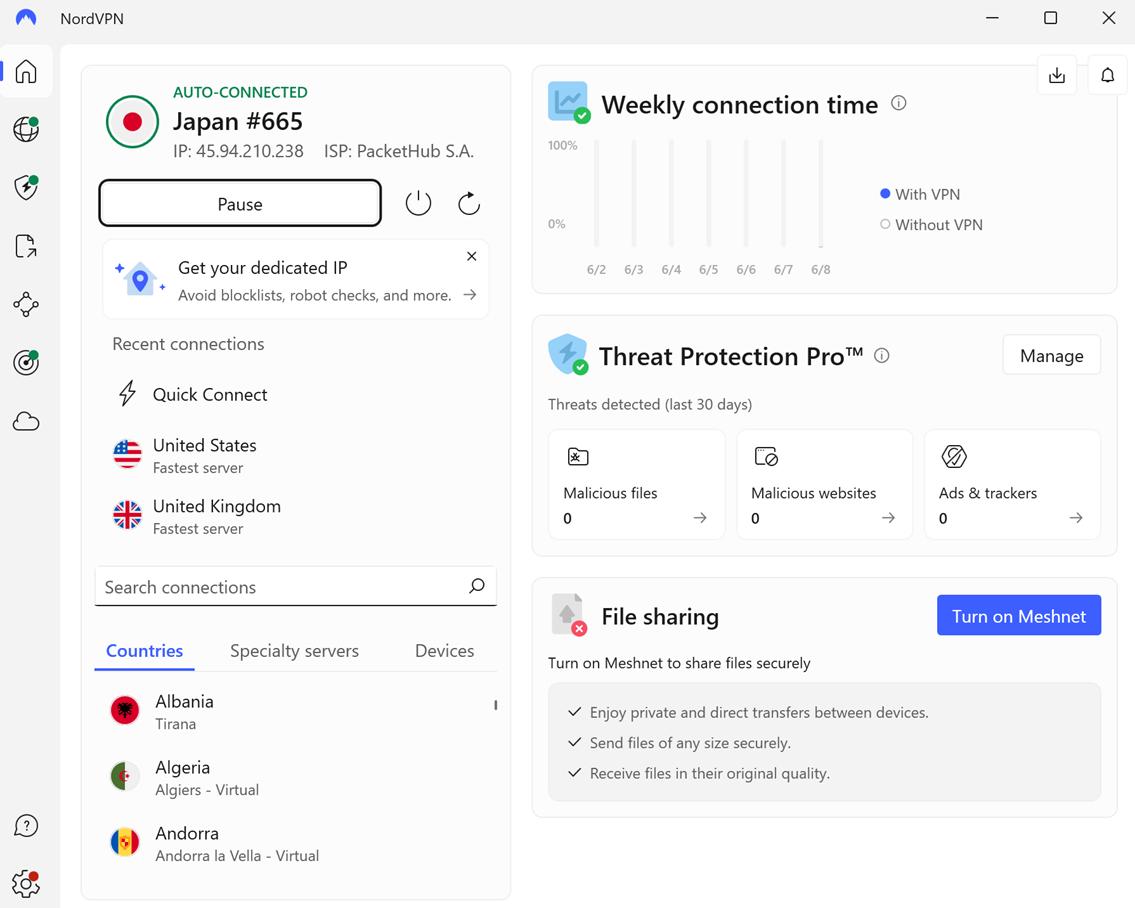Click the United States flag icon
This screenshot has width=1135, height=908.
(127, 454)
